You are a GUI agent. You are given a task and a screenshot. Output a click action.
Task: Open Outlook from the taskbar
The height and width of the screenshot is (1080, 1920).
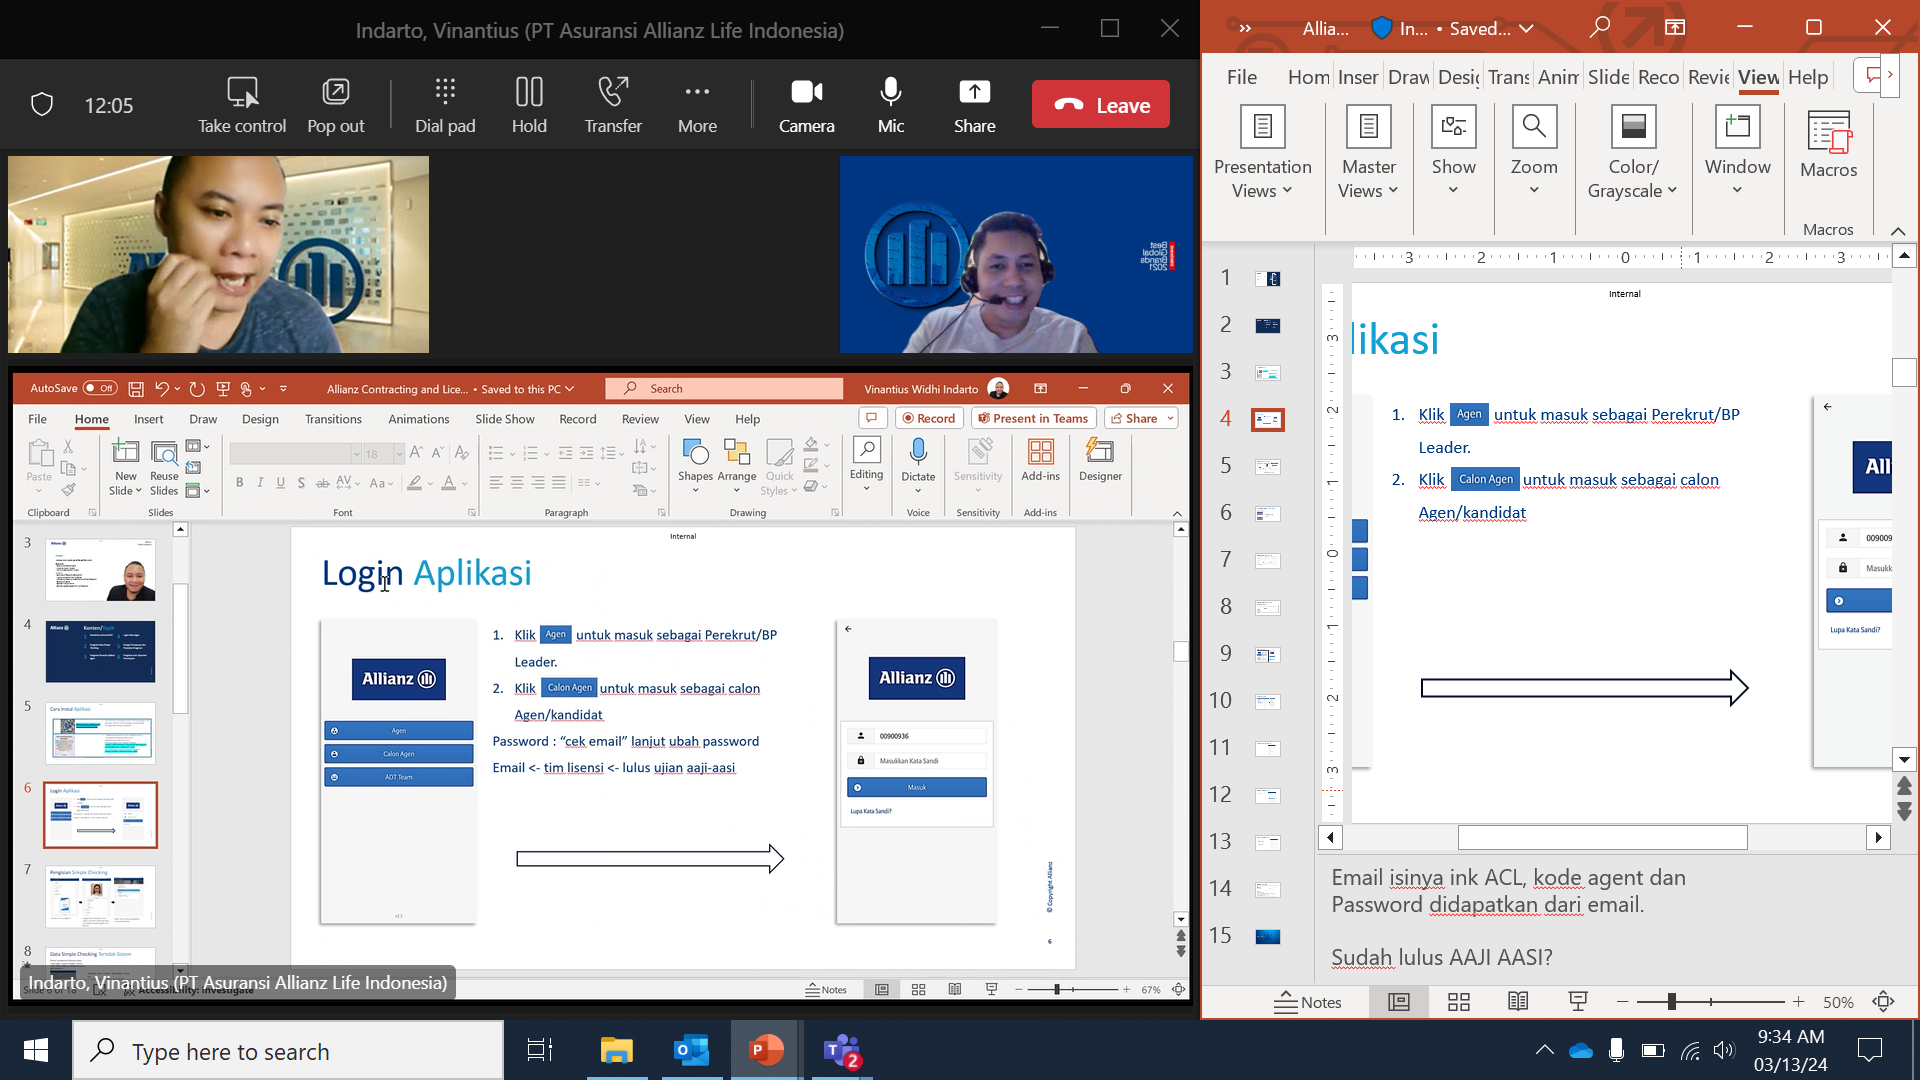(x=691, y=1050)
